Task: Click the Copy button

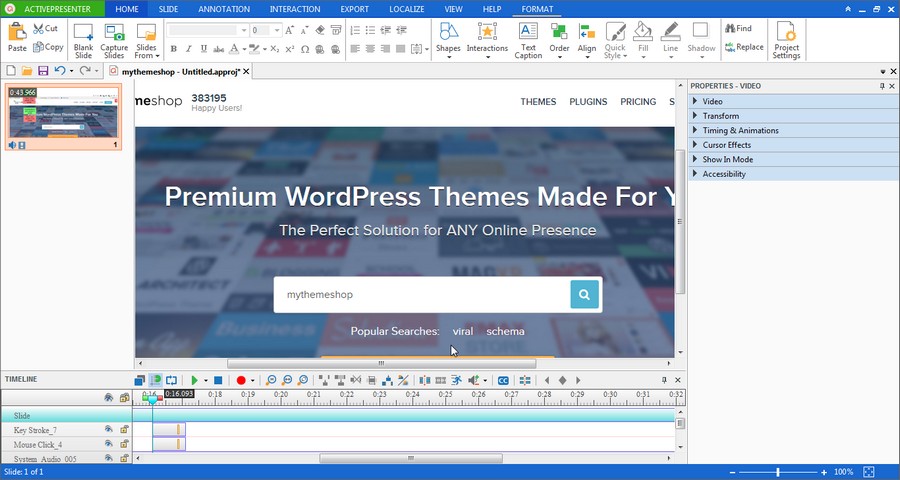Action: 48,47
